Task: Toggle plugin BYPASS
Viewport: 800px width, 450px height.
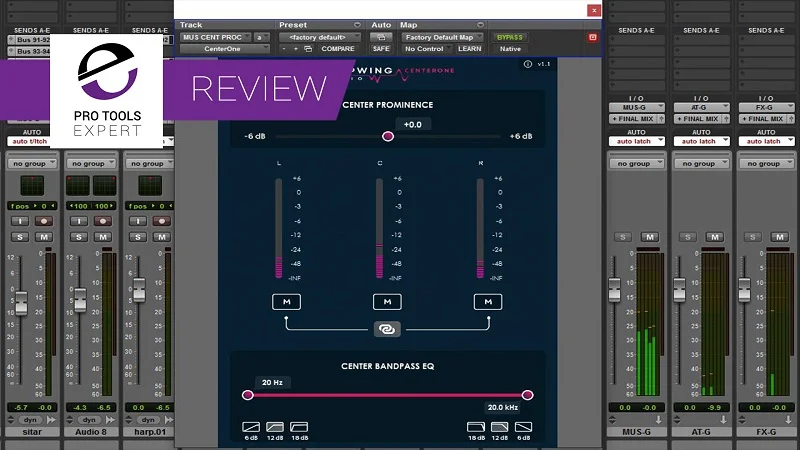Action: click(x=510, y=37)
